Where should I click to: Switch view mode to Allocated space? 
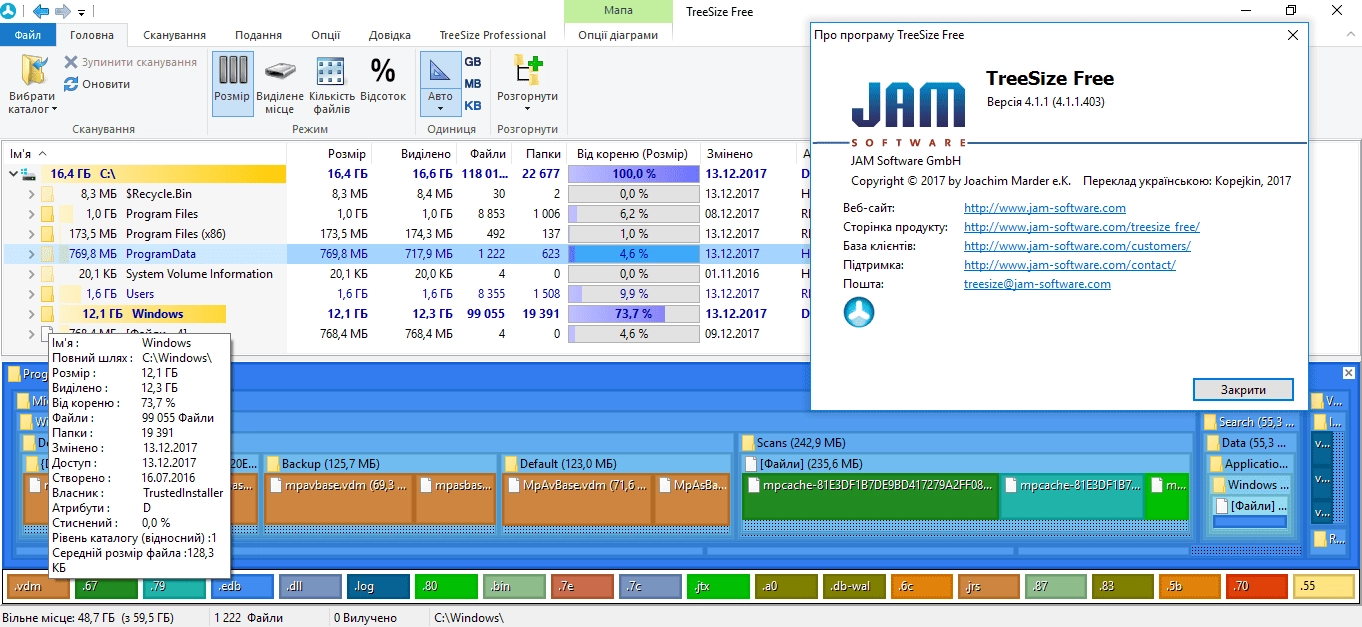(x=280, y=86)
